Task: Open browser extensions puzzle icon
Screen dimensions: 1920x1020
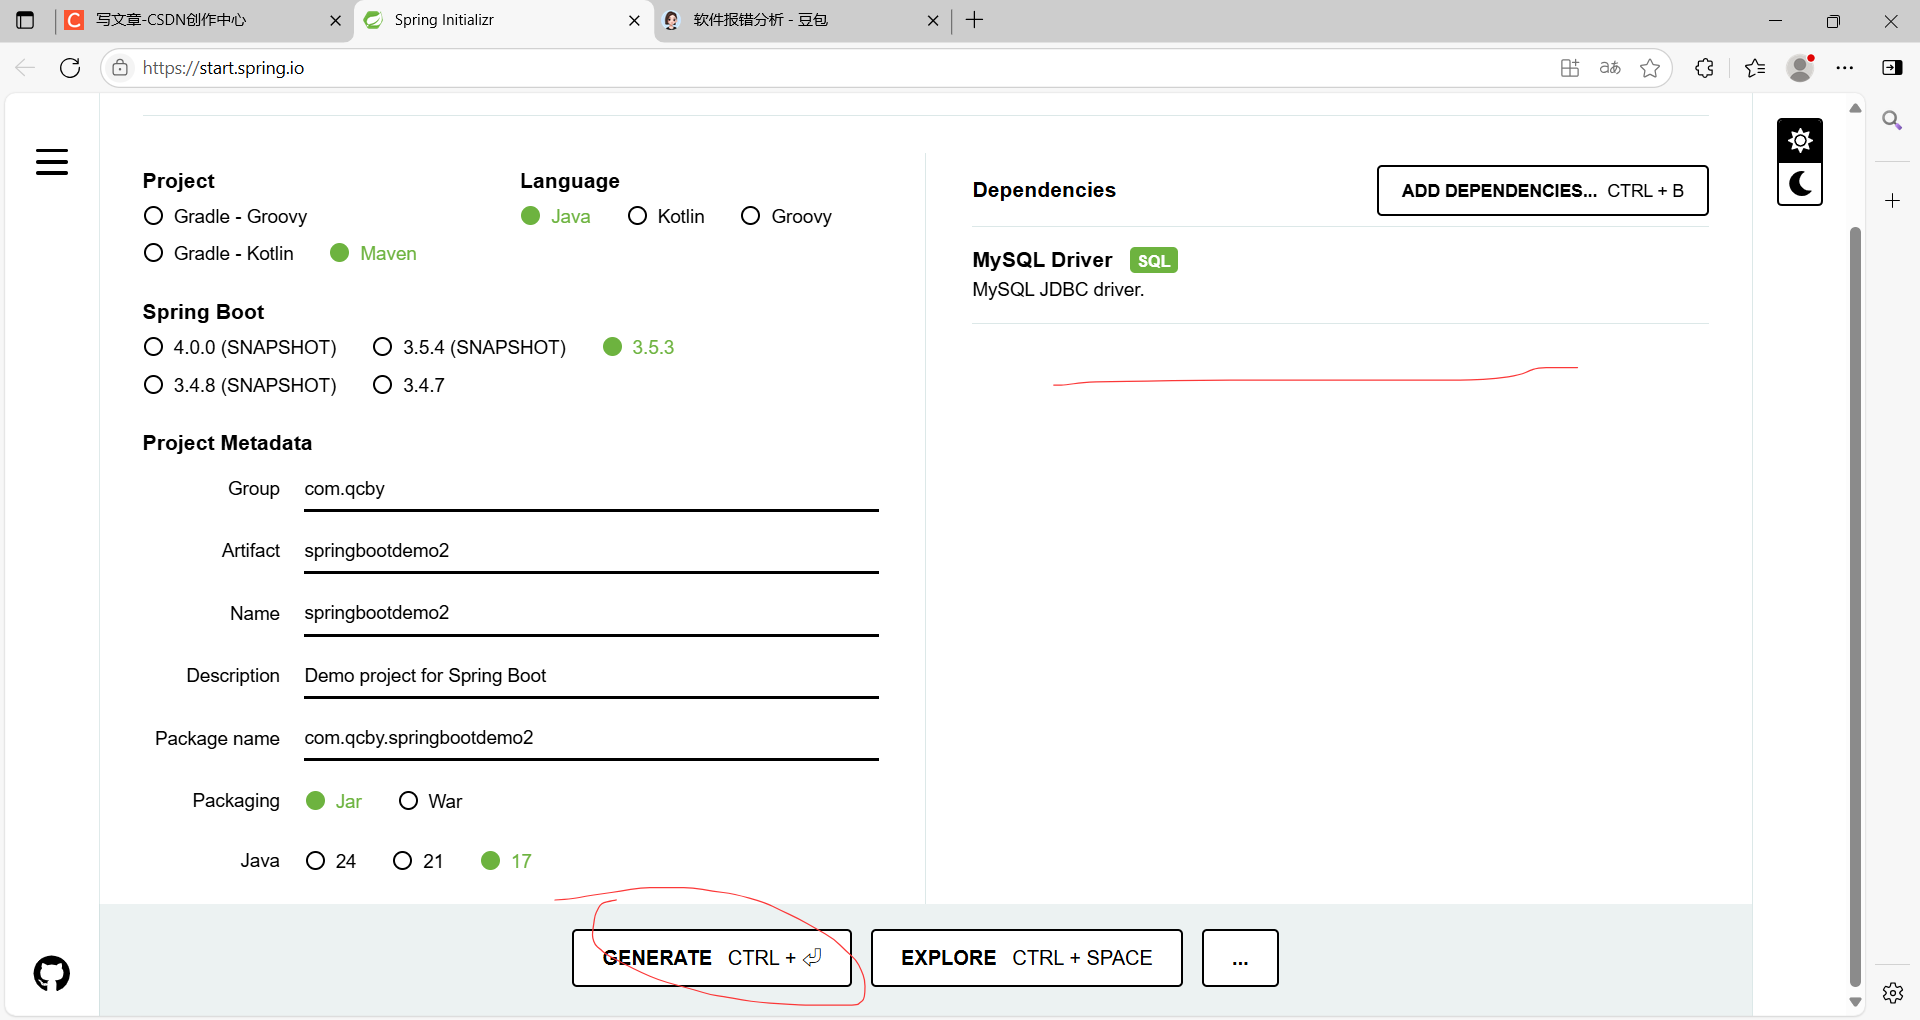Action: 1705,68
